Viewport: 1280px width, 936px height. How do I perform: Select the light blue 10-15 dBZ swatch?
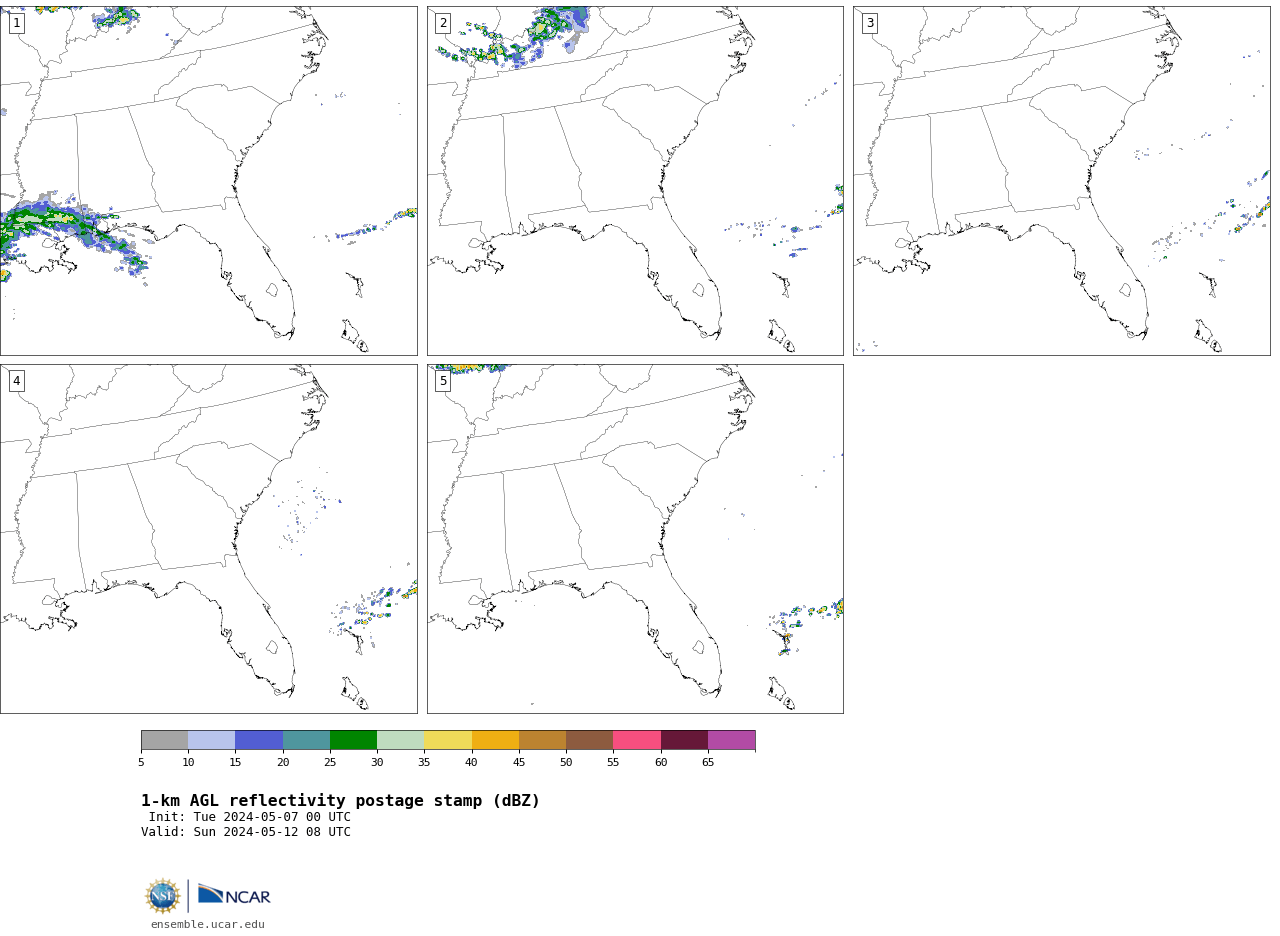pyautogui.click(x=212, y=740)
